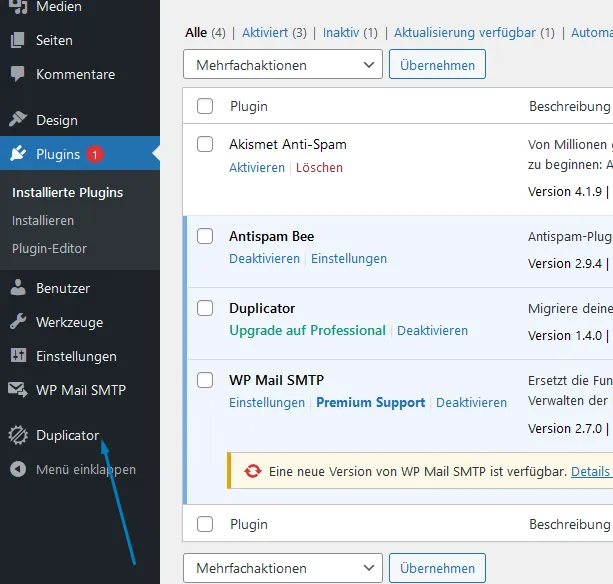Image resolution: width=613 pixels, height=584 pixels.
Task: Open Plugins in the sidebar menu
Action: coord(58,154)
